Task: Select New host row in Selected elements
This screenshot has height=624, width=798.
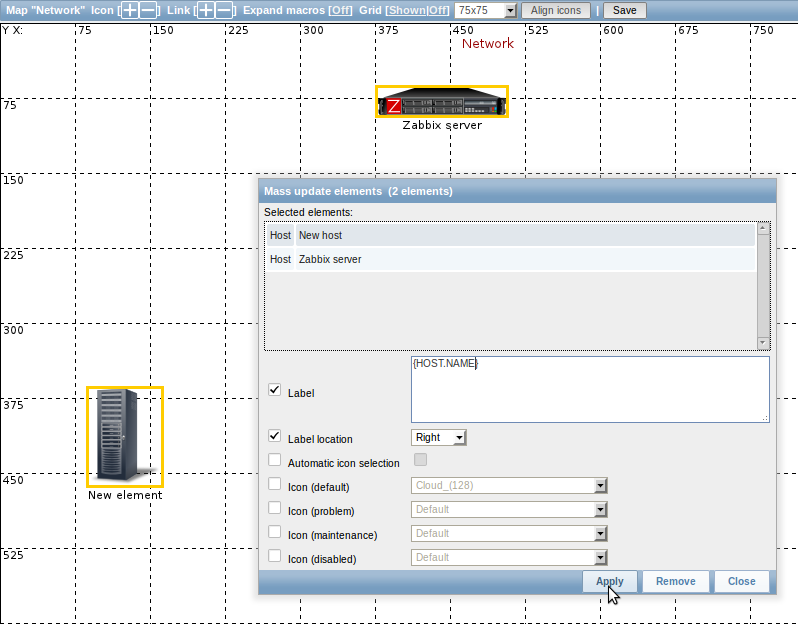Action: (x=511, y=235)
